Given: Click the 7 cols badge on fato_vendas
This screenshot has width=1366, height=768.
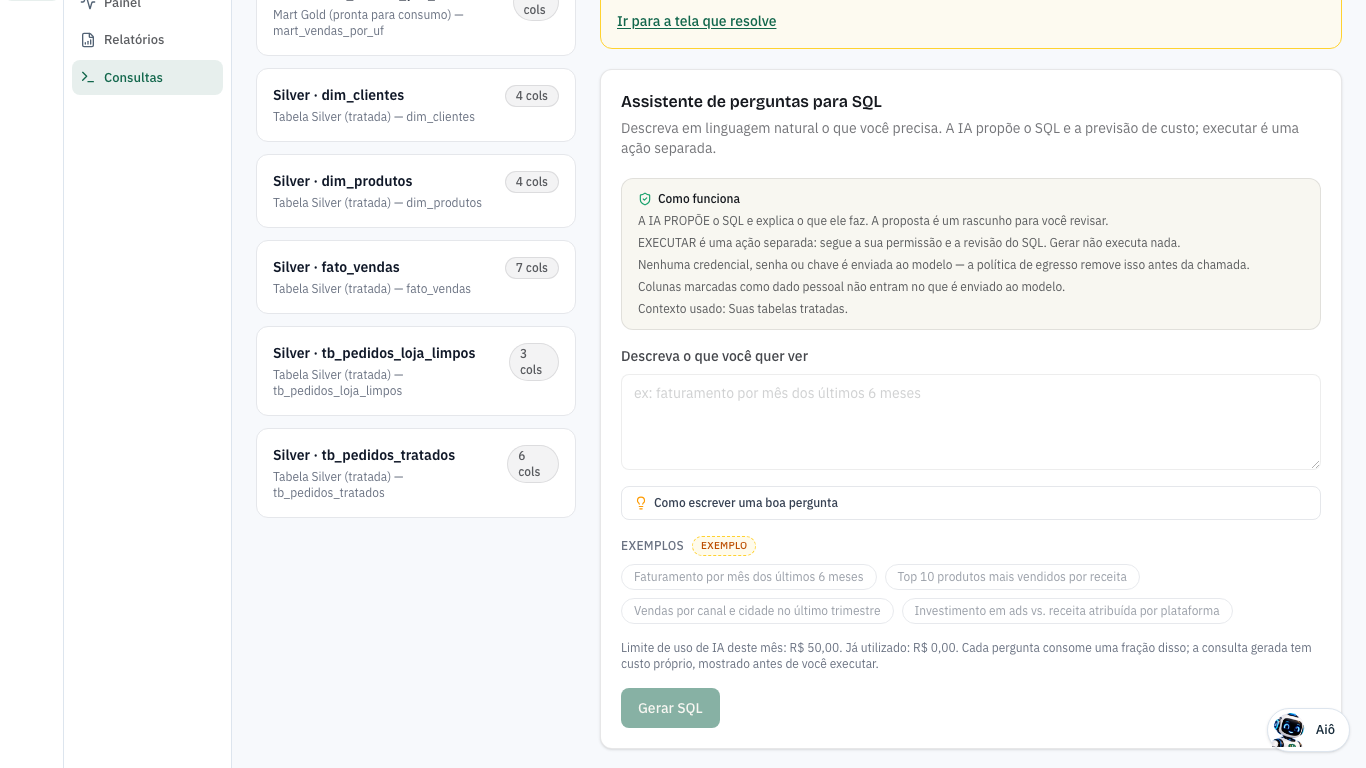Looking at the screenshot, I should [x=532, y=268].
